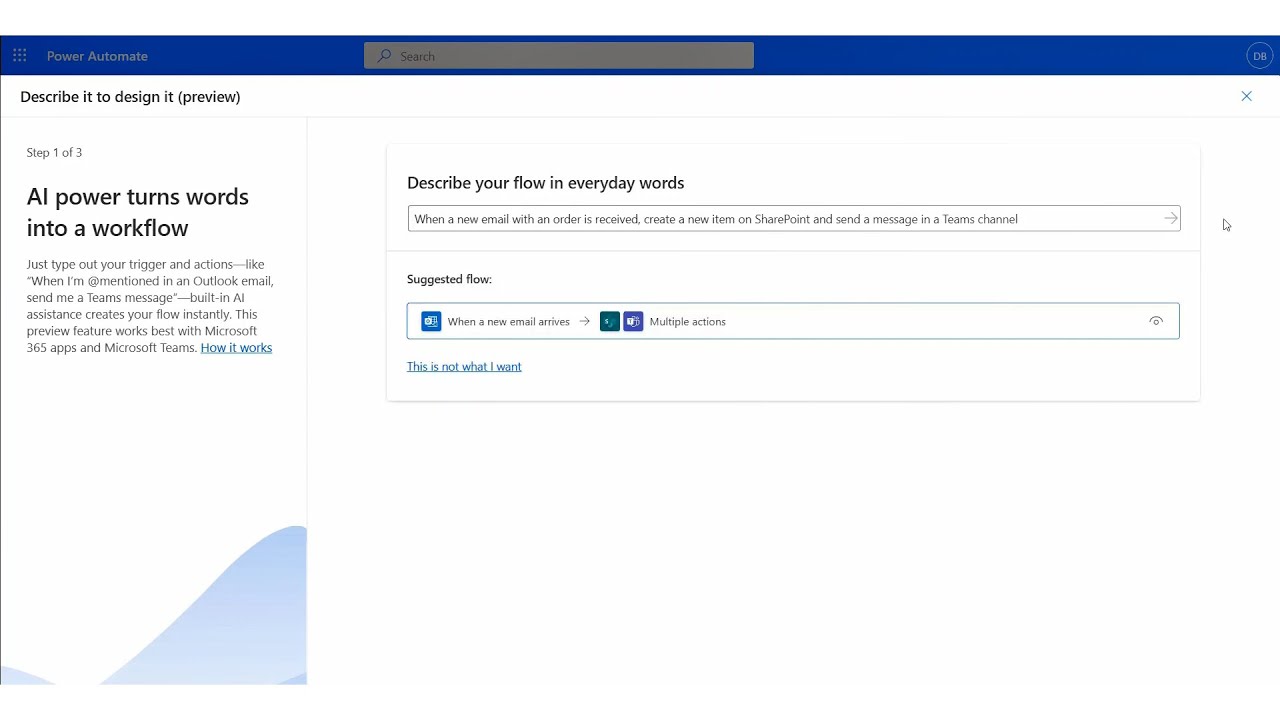Click Describe your flow in everyday words heading
The width and height of the screenshot is (1280, 720).
pos(545,183)
